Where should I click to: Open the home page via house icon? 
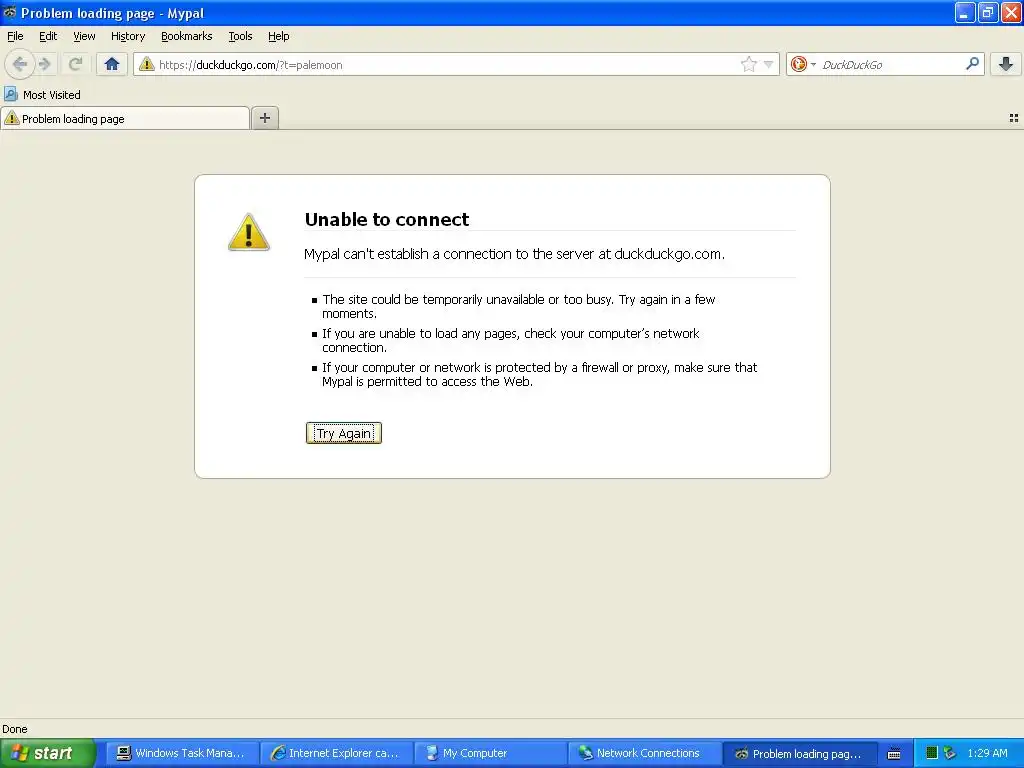(x=112, y=64)
